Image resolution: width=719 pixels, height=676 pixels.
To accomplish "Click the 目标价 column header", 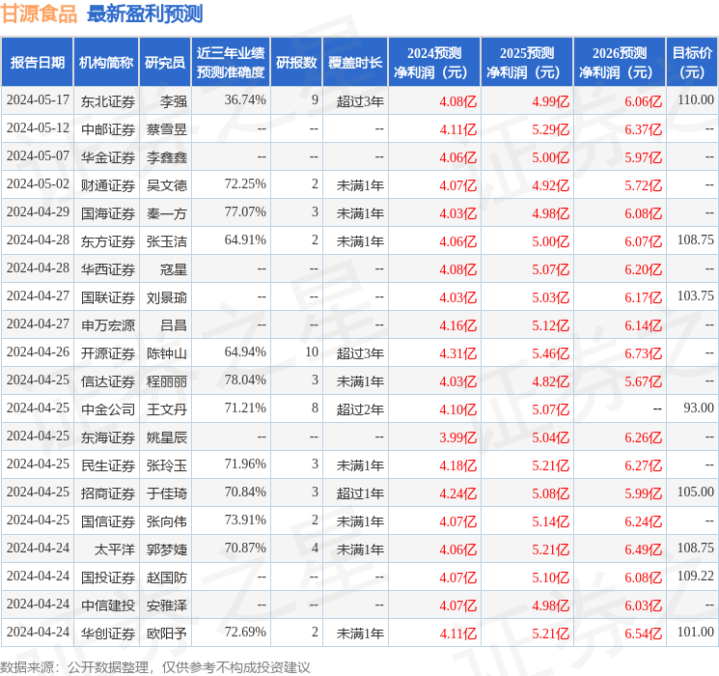I will [x=692, y=62].
